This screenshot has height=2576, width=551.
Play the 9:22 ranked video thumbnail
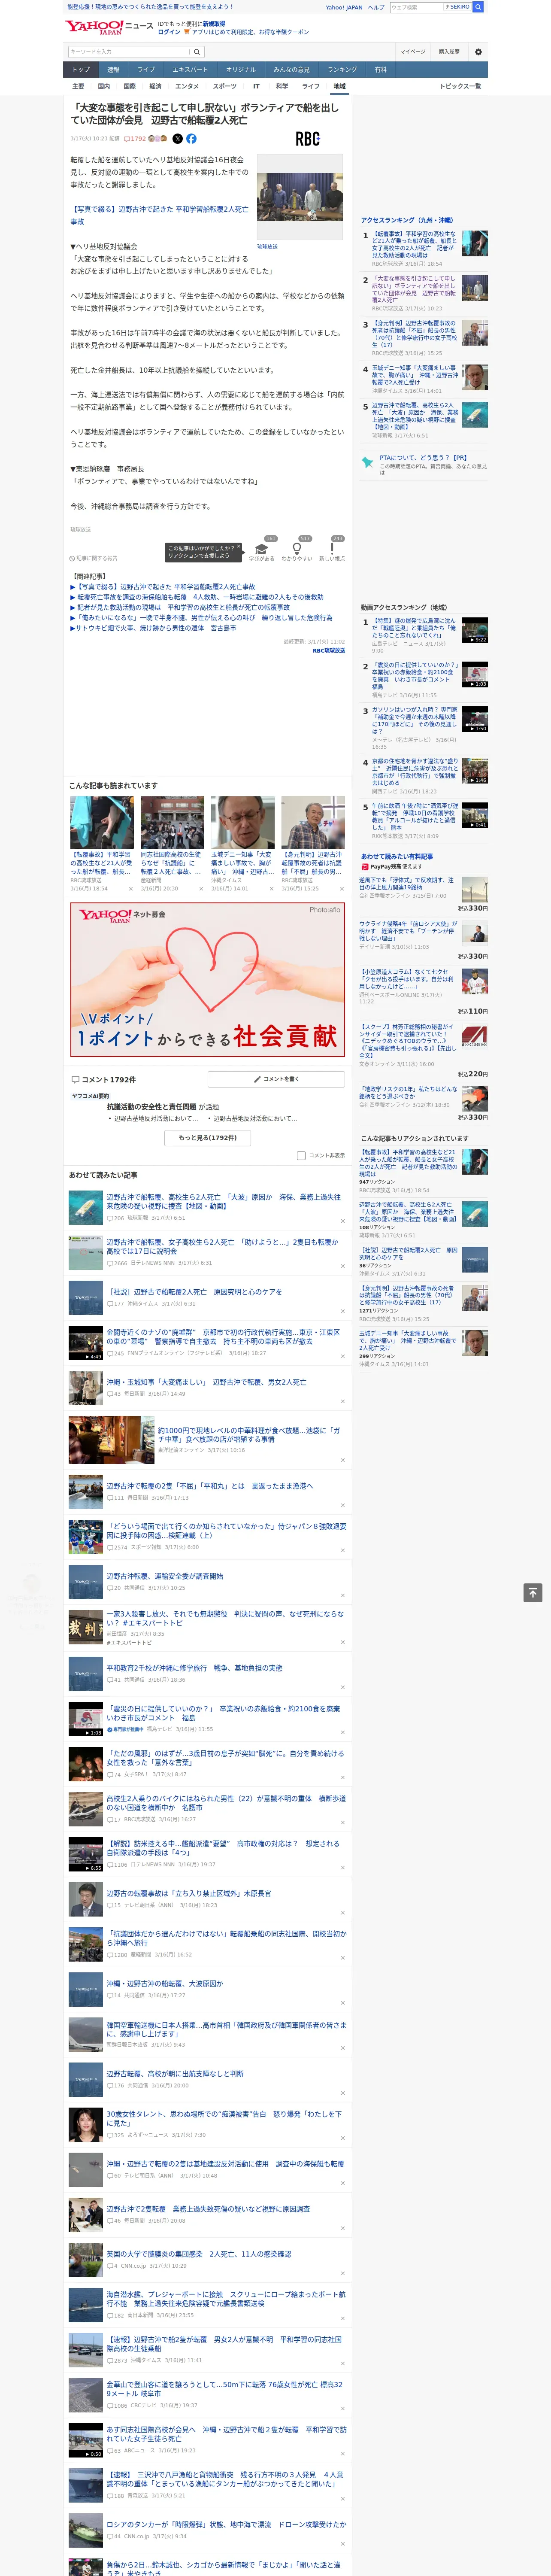point(475,630)
